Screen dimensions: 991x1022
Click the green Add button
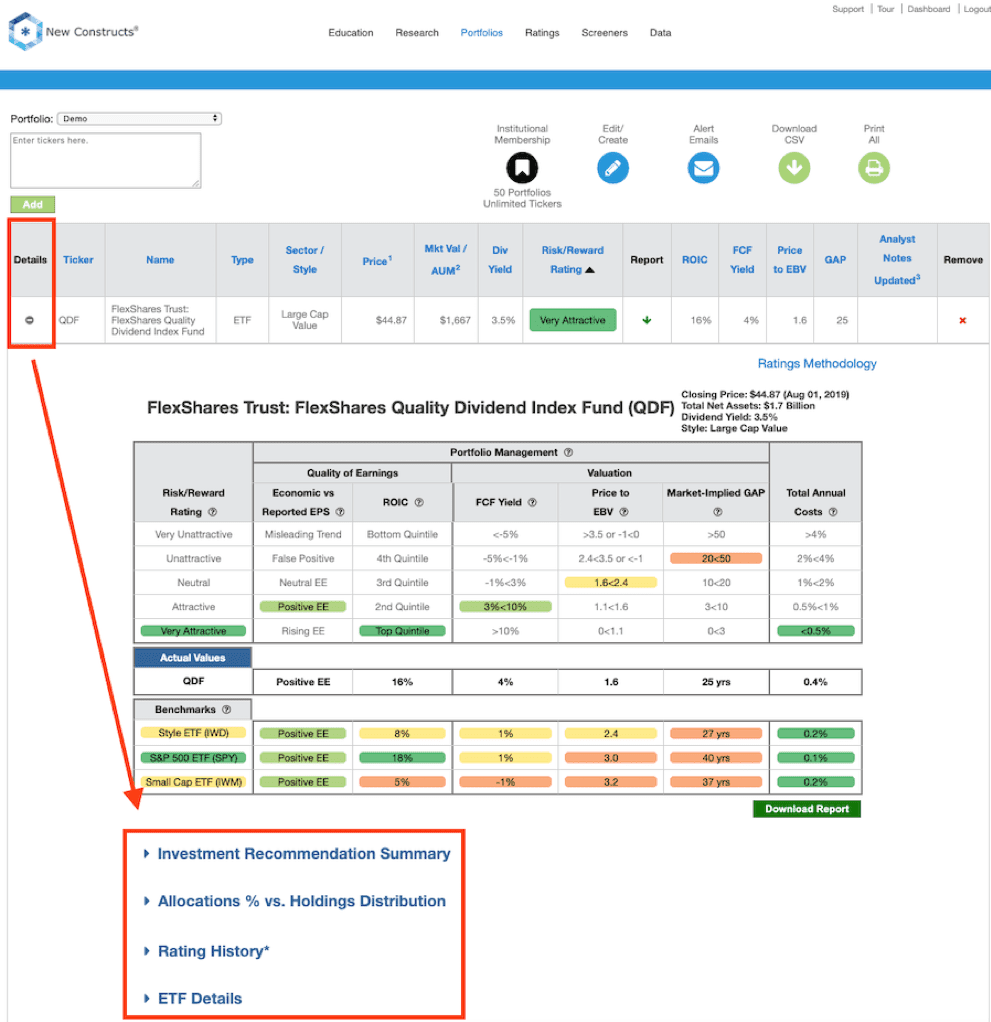click(x=33, y=205)
